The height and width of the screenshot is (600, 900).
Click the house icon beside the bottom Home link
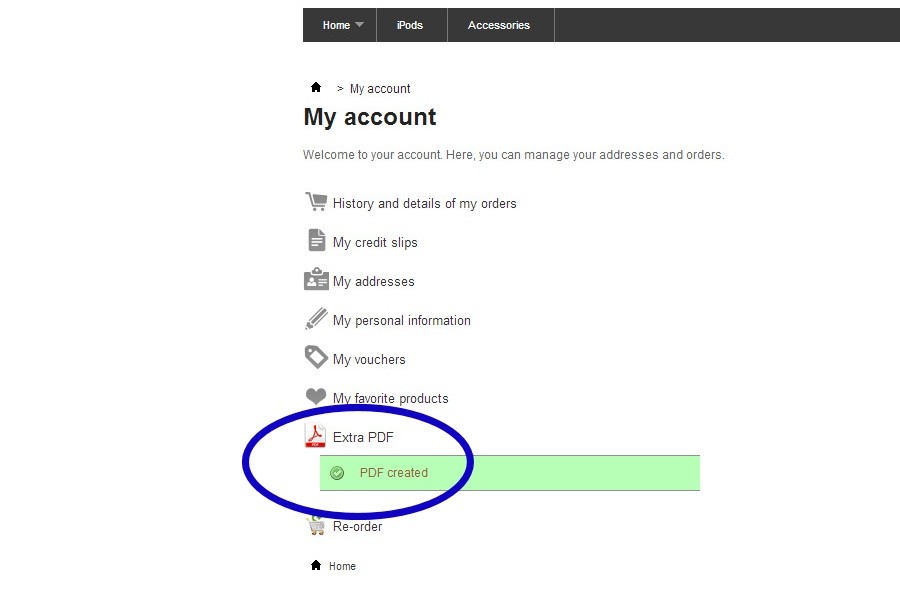(316, 565)
